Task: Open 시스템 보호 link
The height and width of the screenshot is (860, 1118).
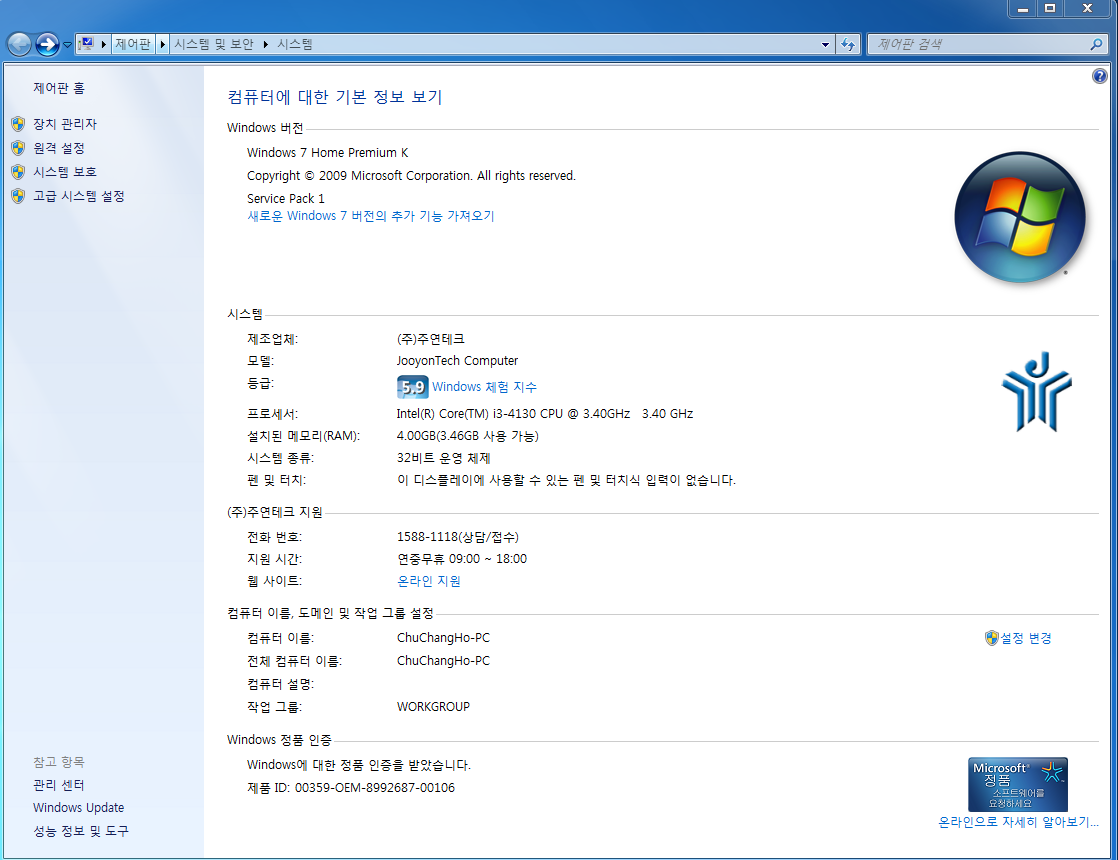Action: click(65, 172)
